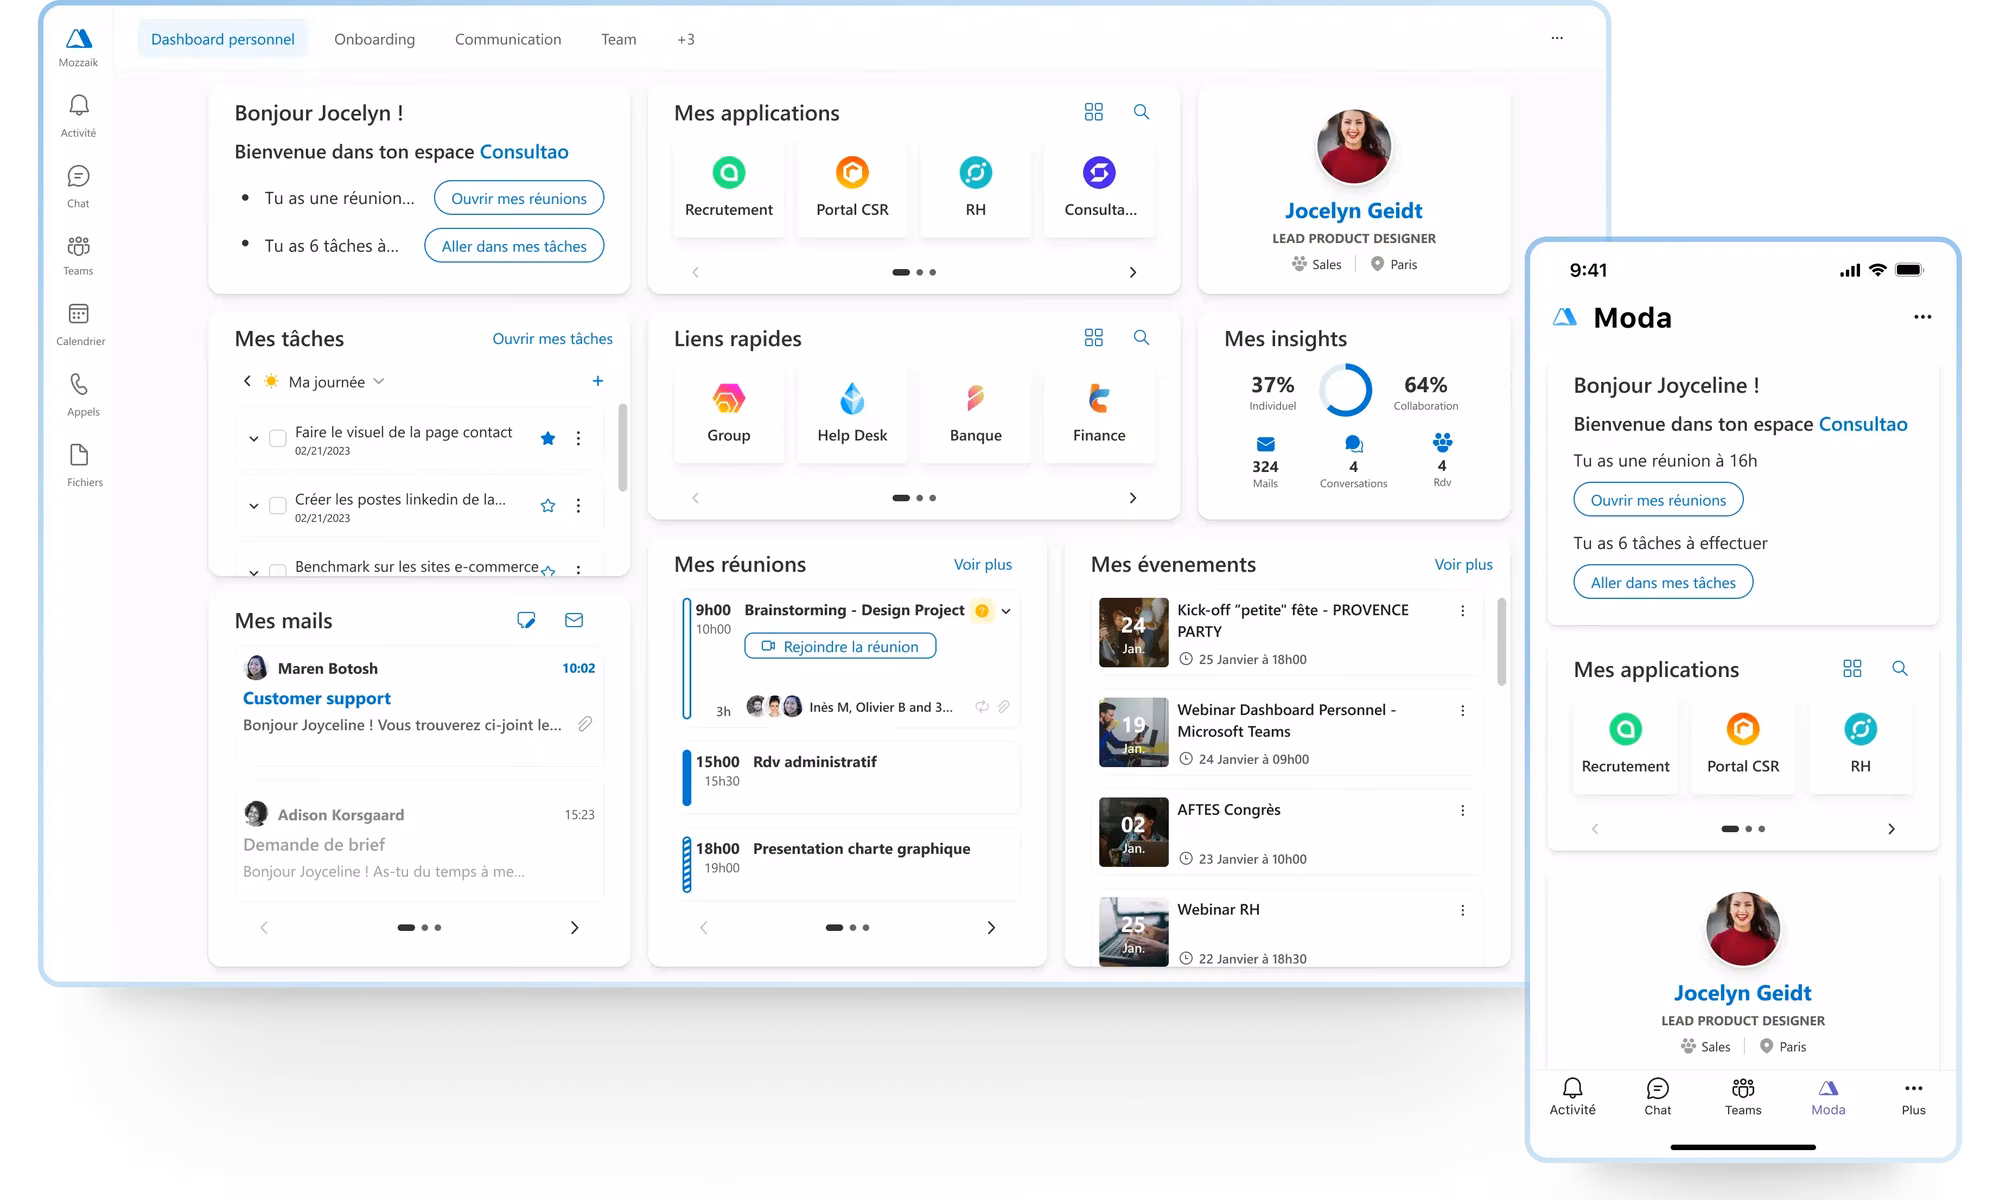Tap Moda in the phone bottom navigation
2000x1200 pixels.
(x=1828, y=1097)
